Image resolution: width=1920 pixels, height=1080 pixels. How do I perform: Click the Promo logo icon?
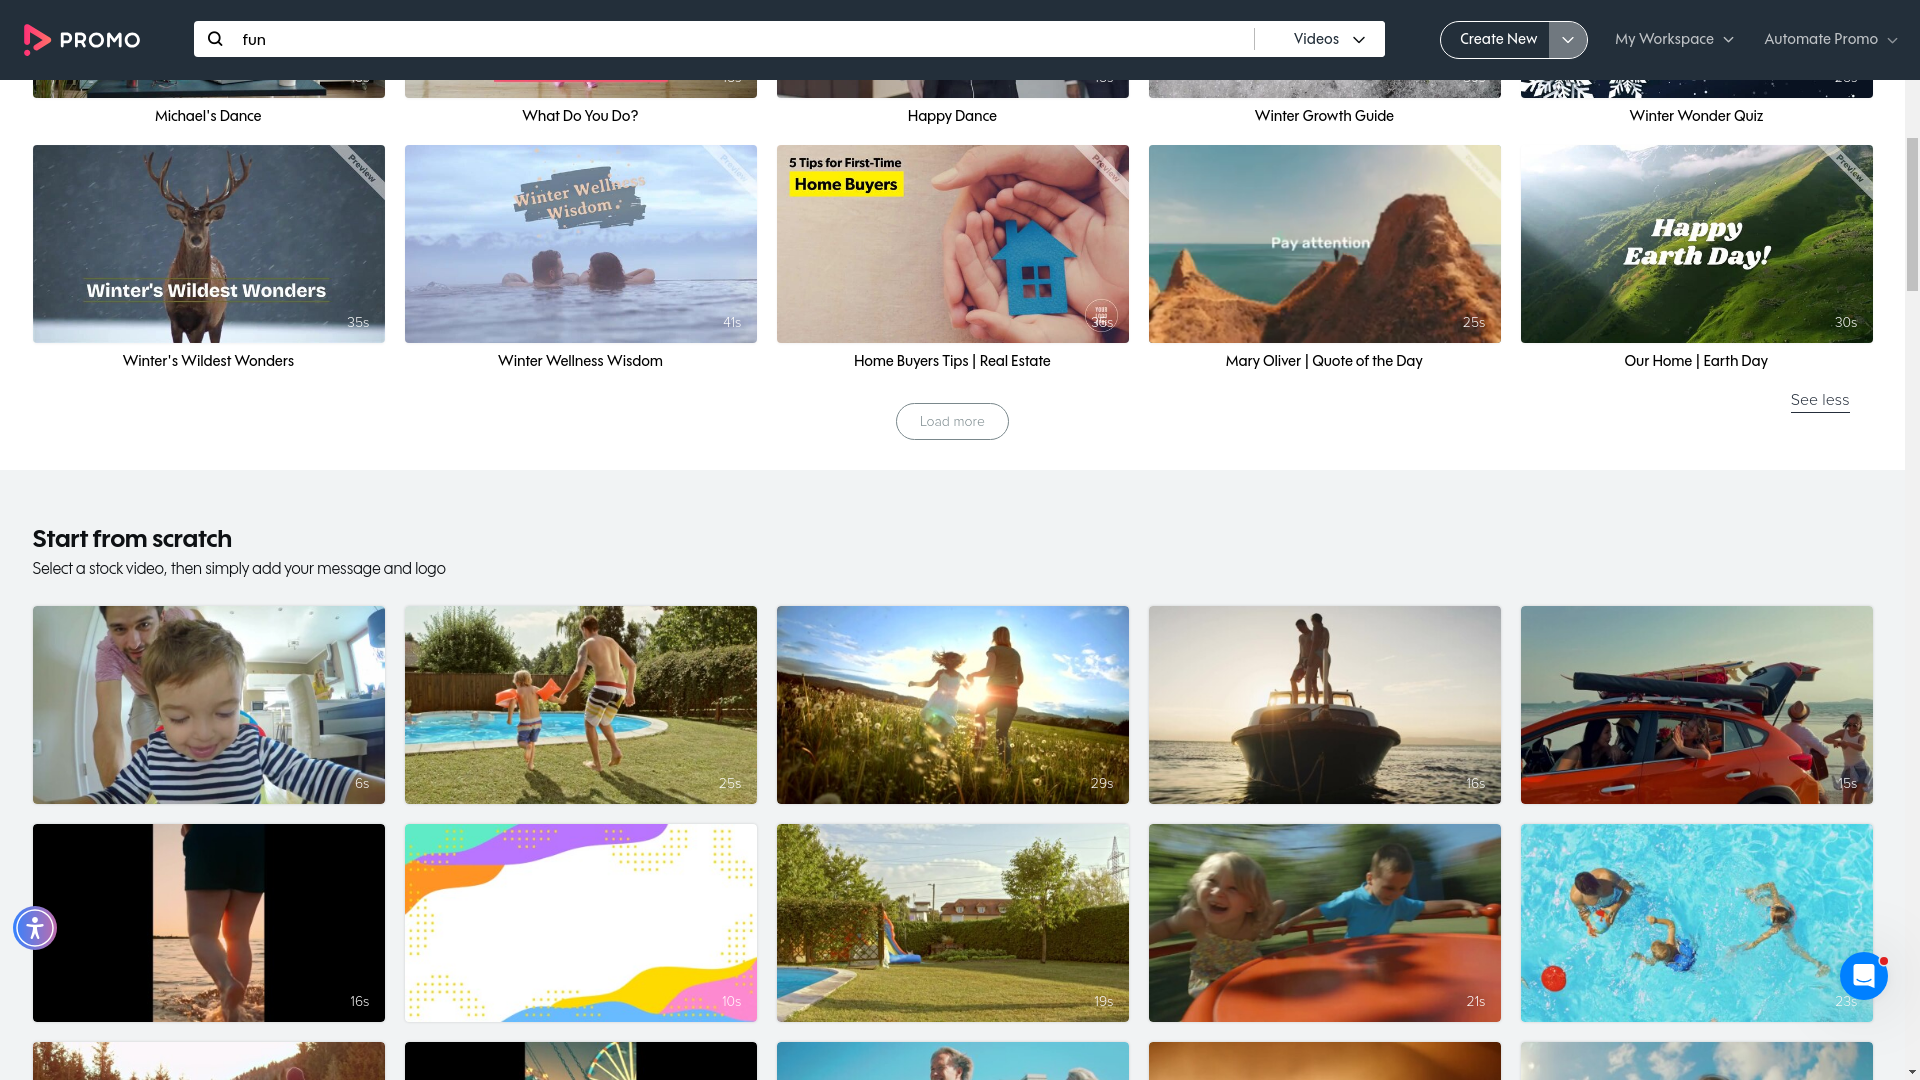[37, 40]
